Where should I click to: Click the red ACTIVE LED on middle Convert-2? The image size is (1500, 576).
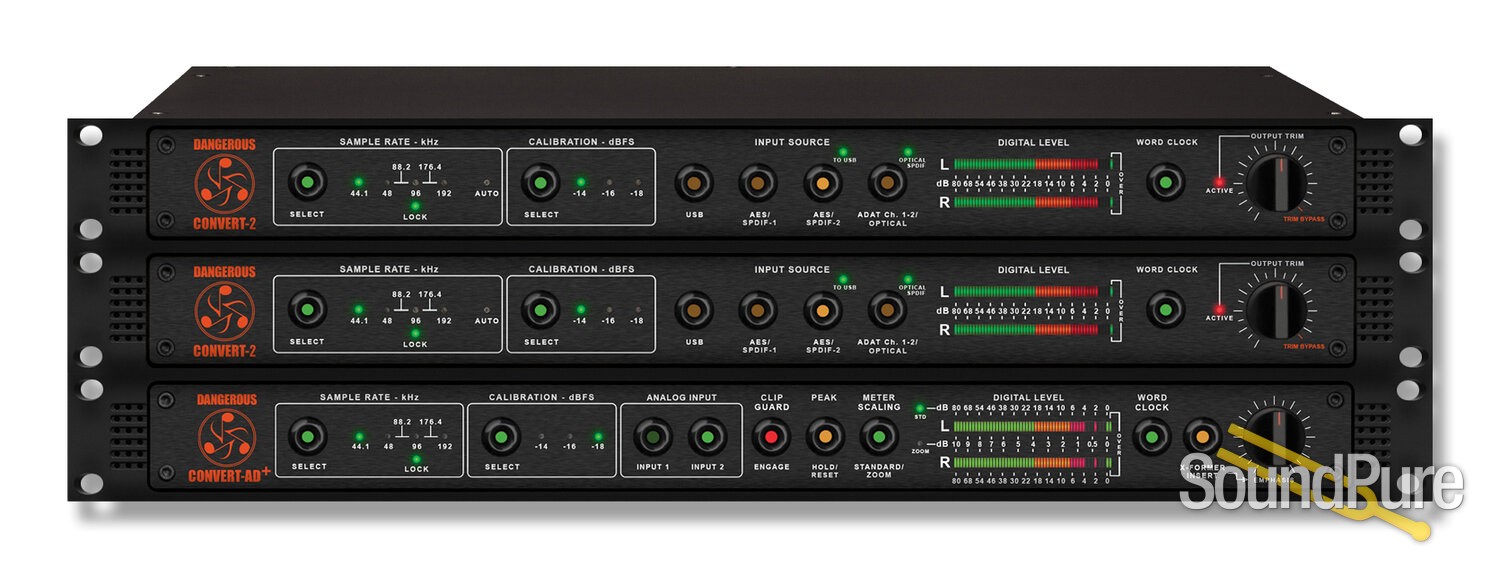coord(1219,309)
